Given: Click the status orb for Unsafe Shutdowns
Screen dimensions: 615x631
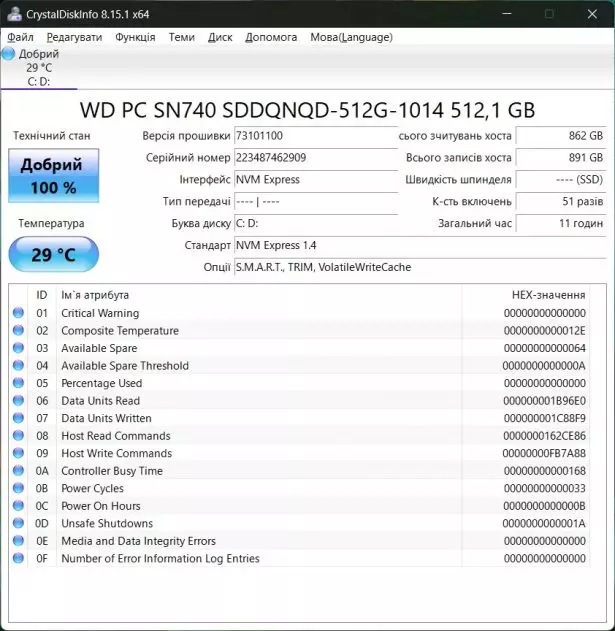Looking at the screenshot, I should [x=18, y=523].
